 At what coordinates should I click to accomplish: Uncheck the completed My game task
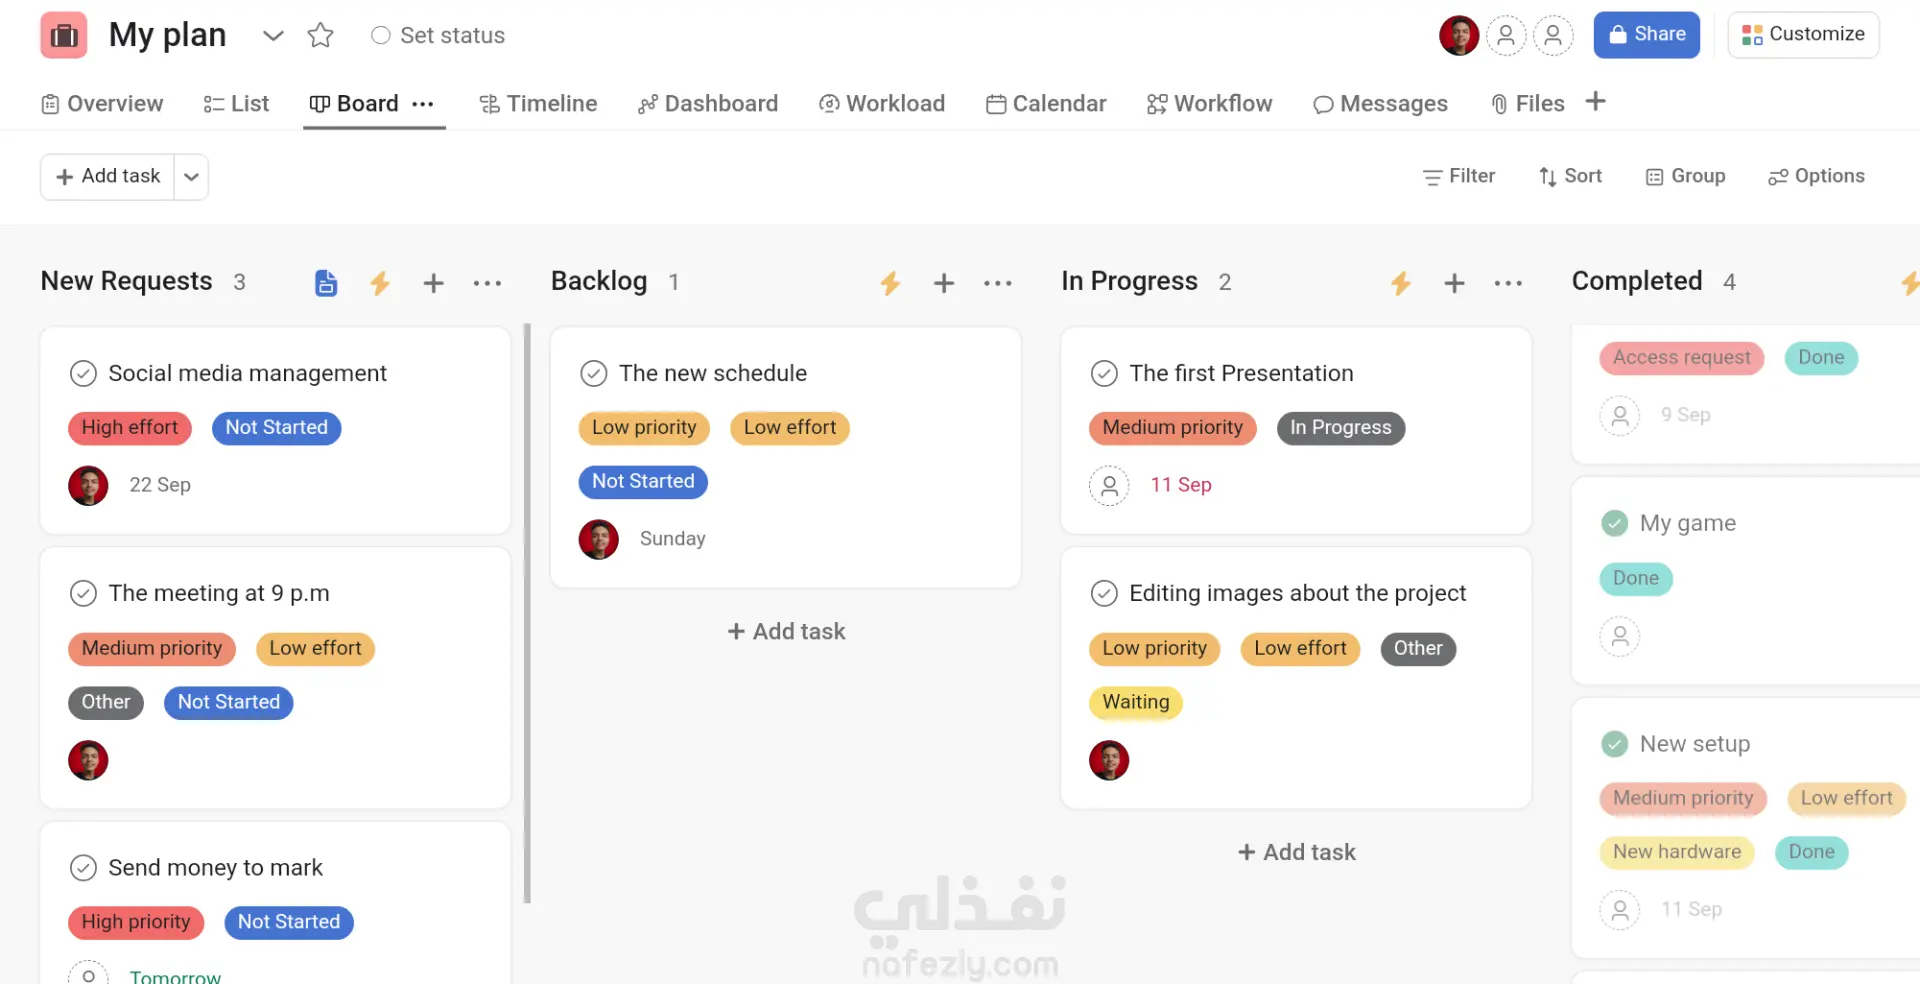[x=1614, y=523]
